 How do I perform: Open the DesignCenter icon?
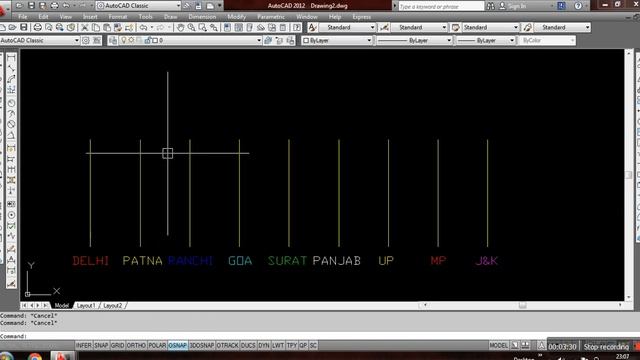pos(239,27)
